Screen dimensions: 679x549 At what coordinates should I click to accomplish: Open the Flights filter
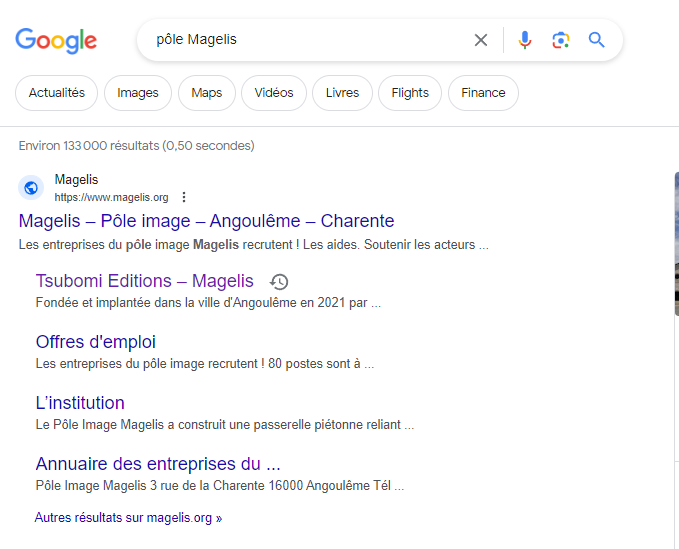[410, 93]
